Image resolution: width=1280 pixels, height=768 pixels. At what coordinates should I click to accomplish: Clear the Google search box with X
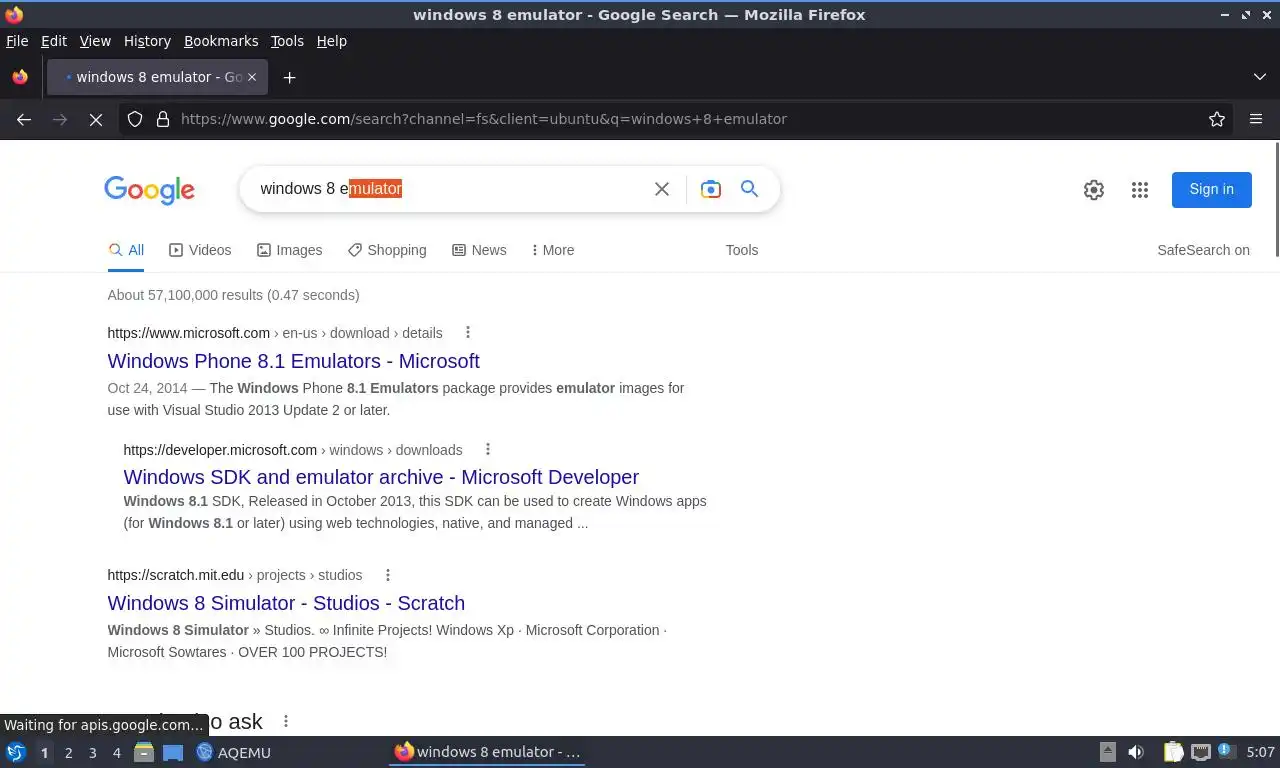(x=662, y=189)
